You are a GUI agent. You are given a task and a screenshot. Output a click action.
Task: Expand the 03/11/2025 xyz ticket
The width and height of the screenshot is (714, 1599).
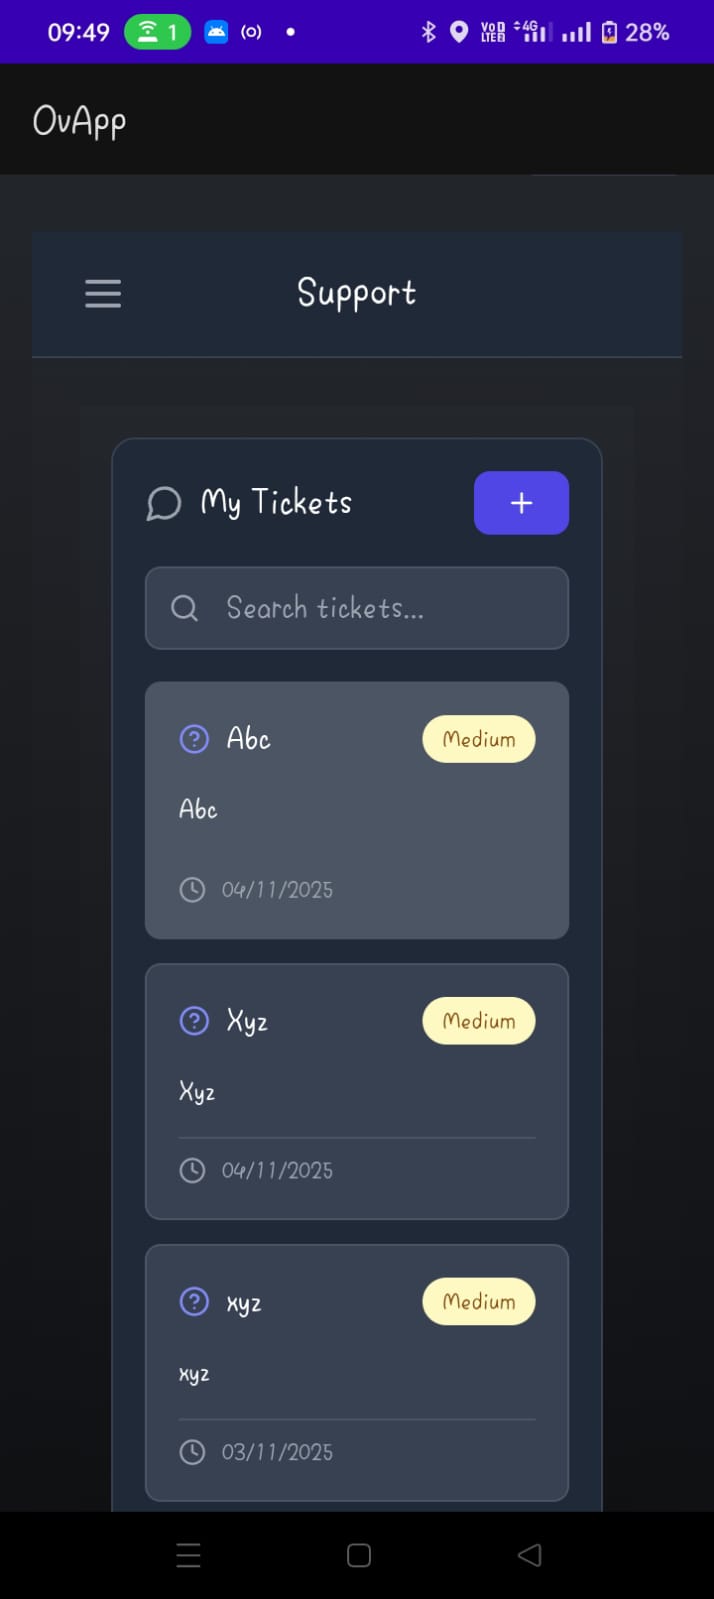357,1372
